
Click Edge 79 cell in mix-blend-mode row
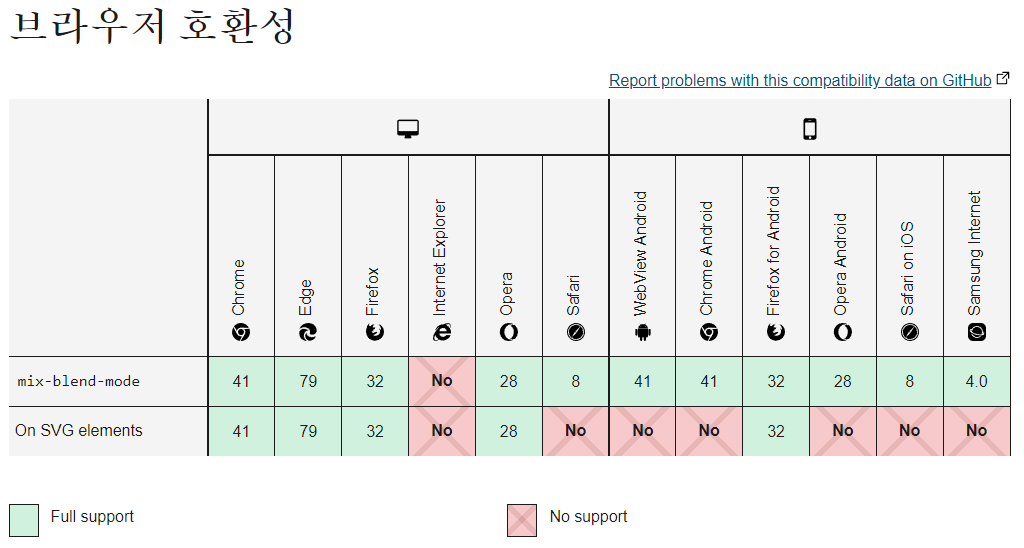click(308, 381)
